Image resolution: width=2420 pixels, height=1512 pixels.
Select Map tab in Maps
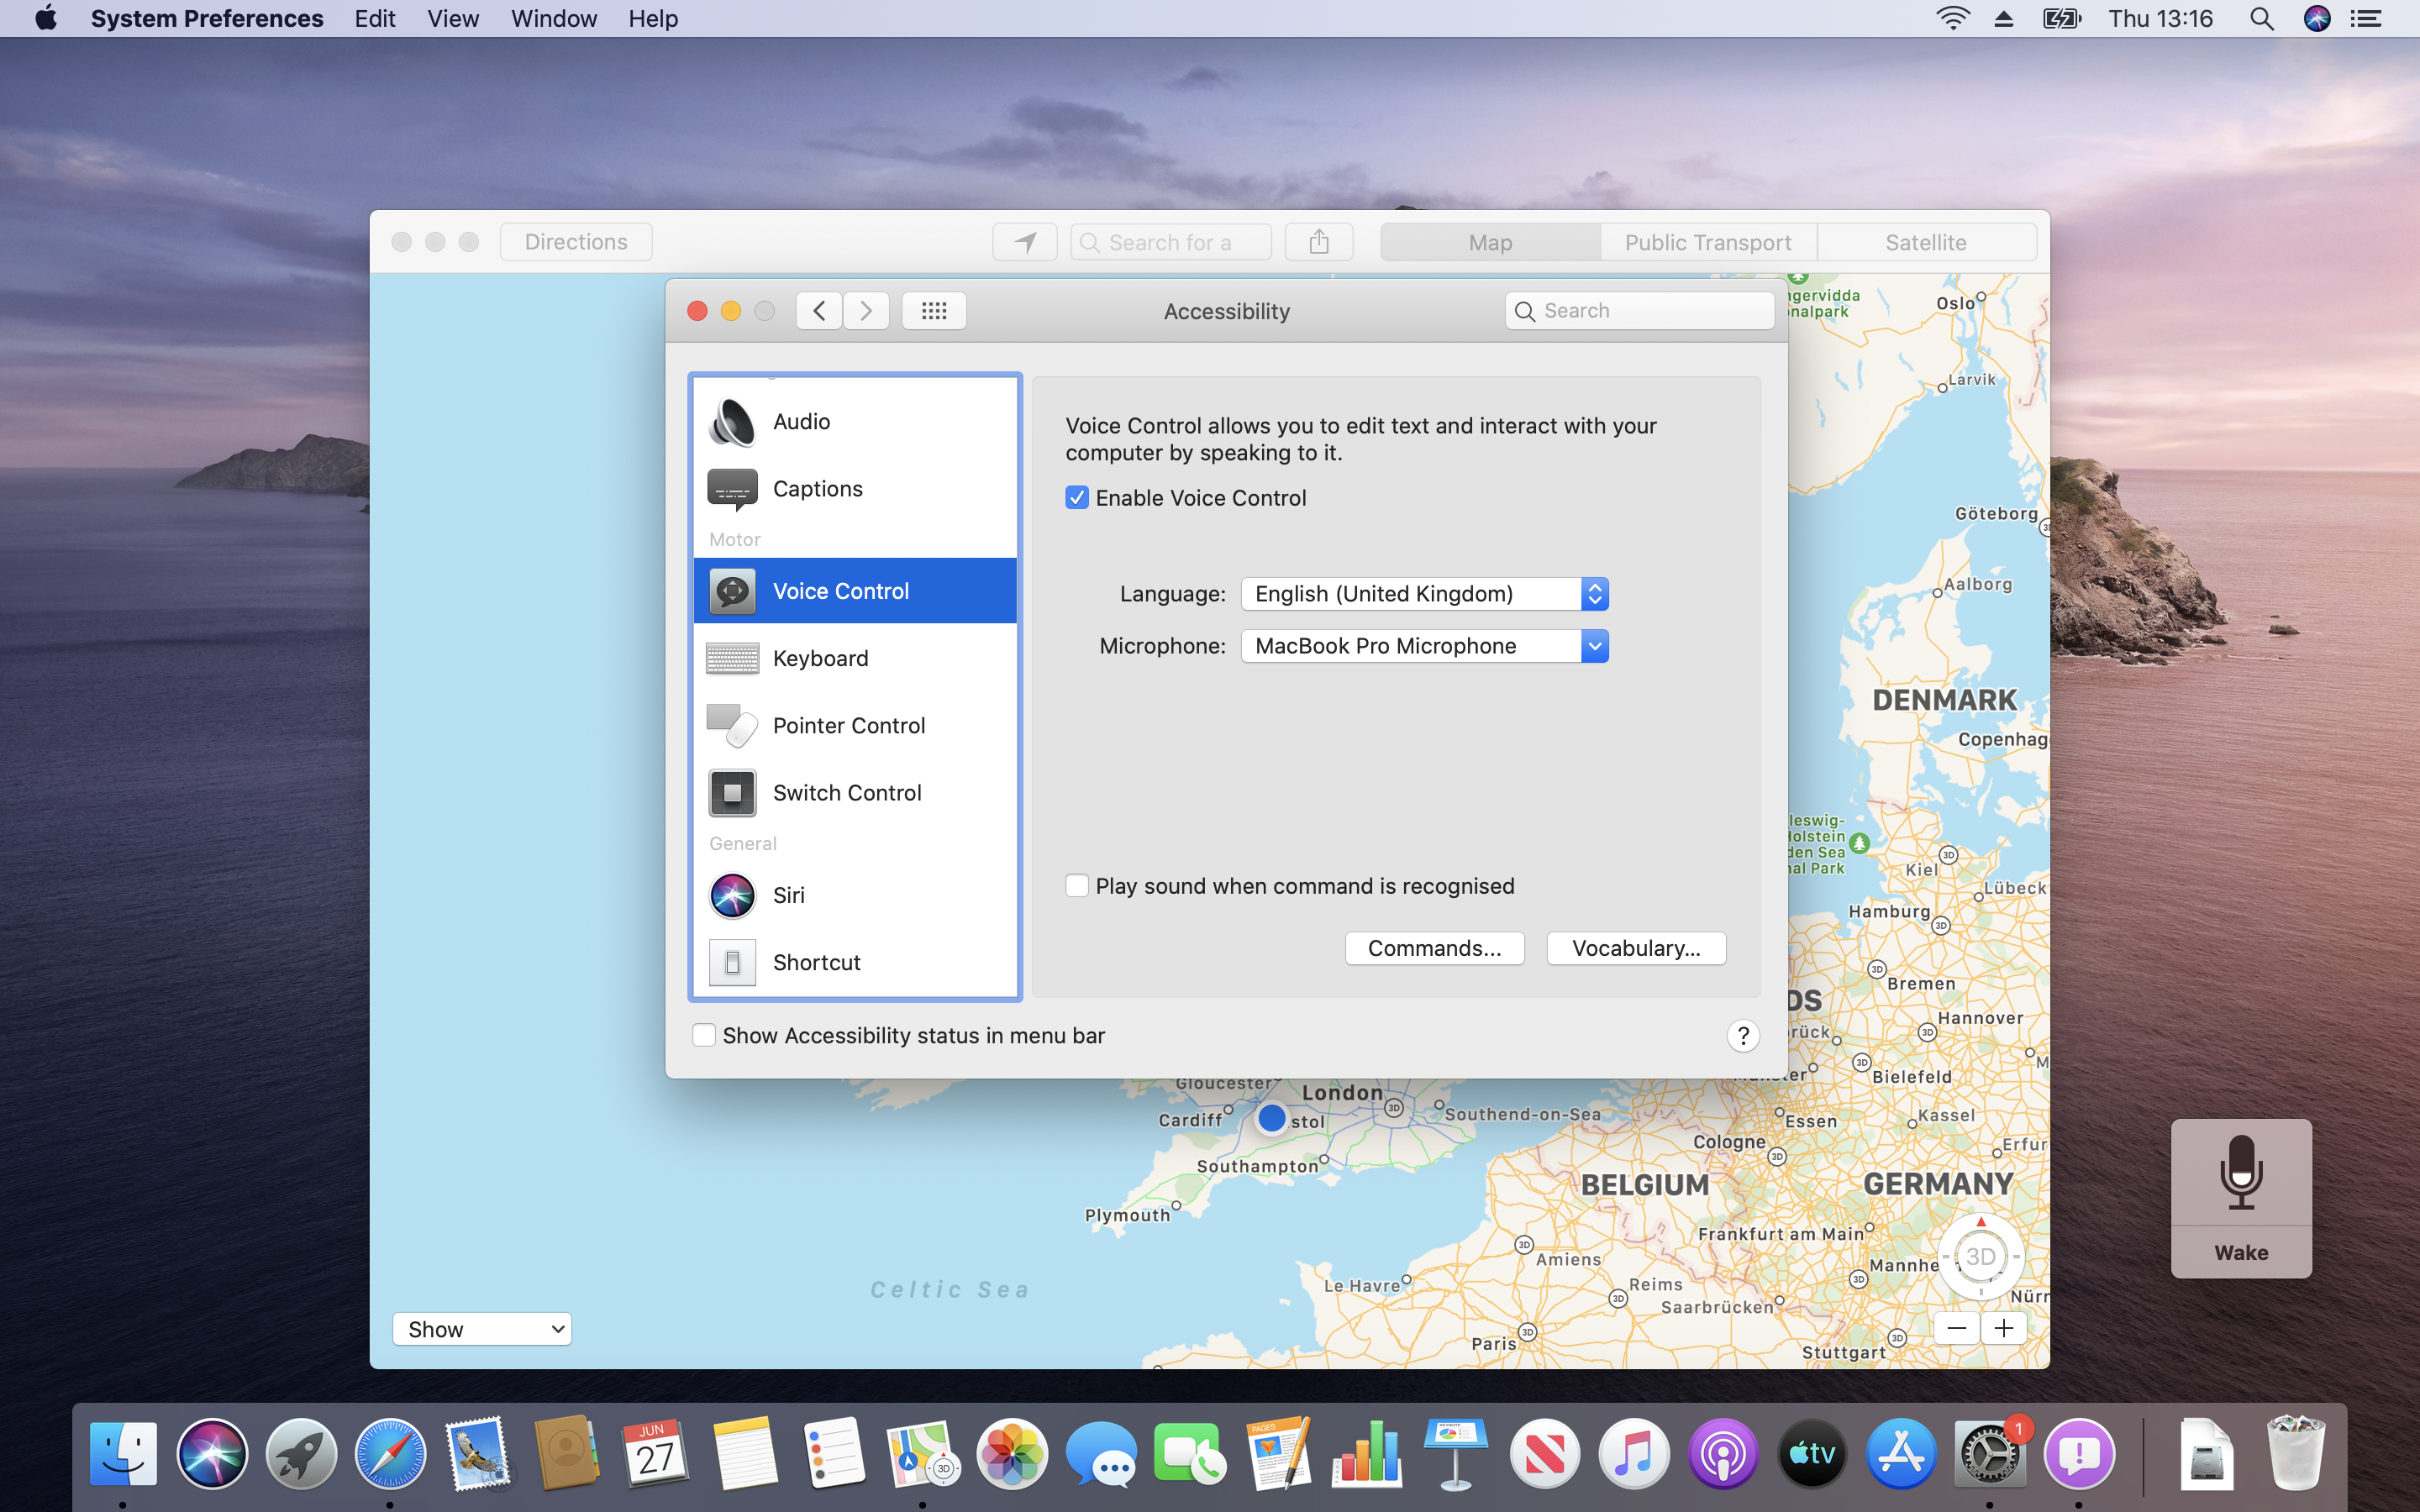pyautogui.click(x=1490, y=243)
